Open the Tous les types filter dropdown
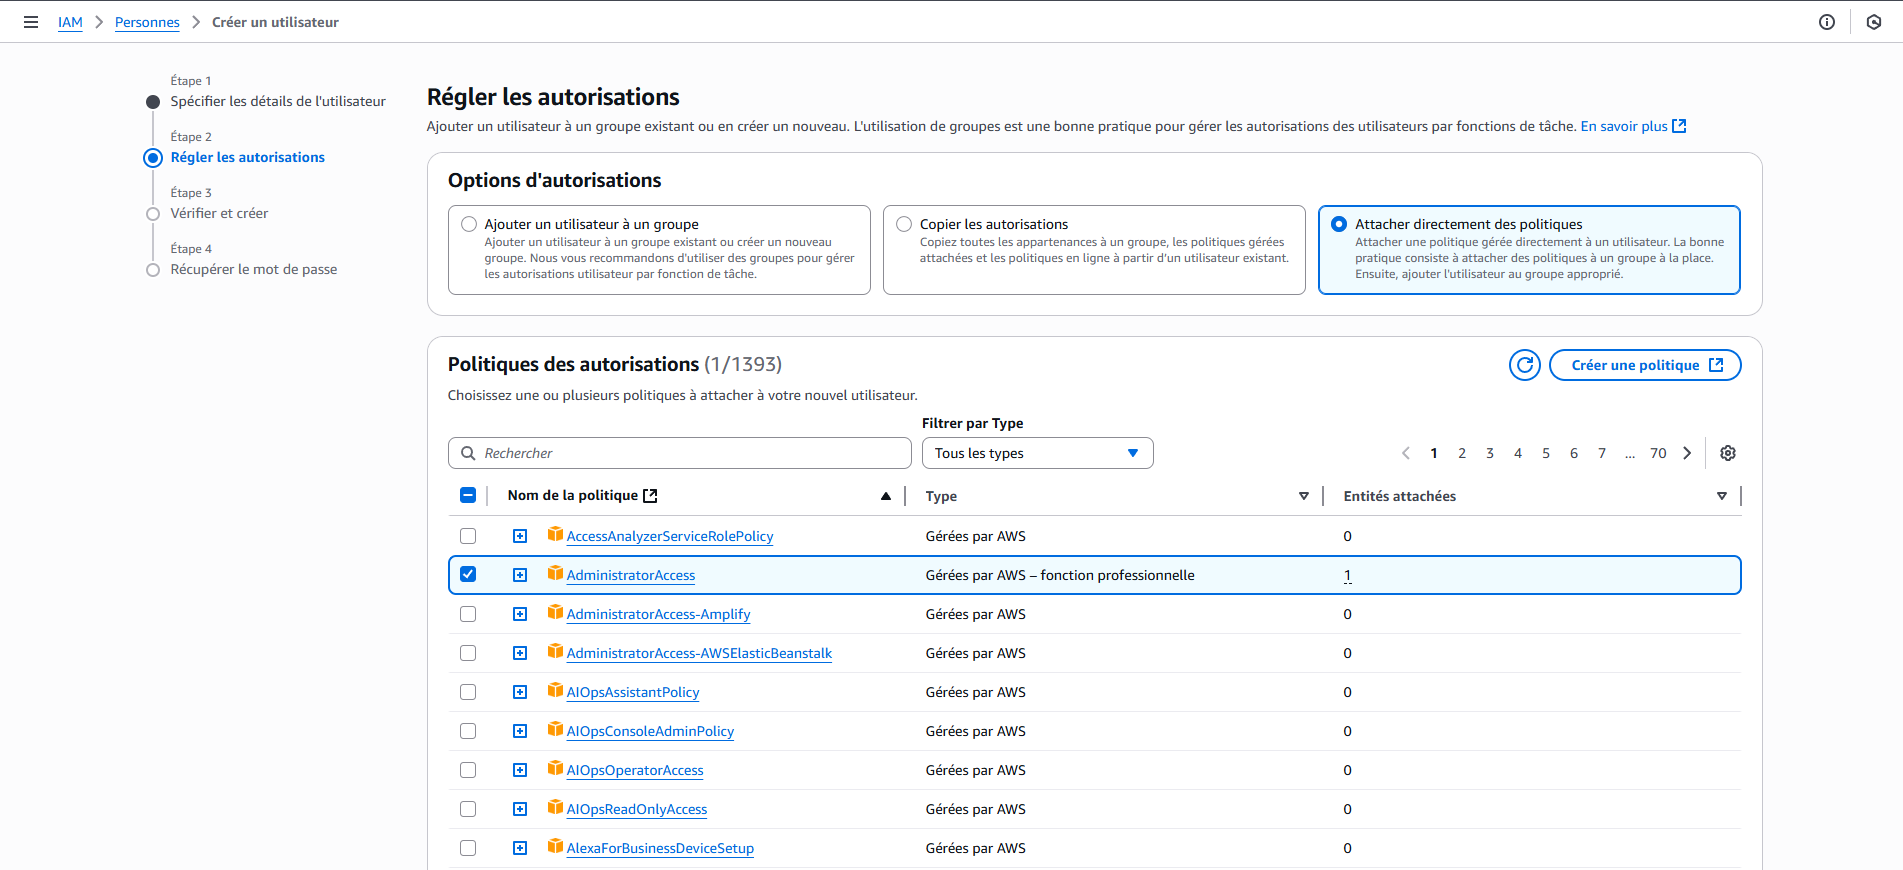Viewport: 1903px width, 870px height. tap(1037, 453)
